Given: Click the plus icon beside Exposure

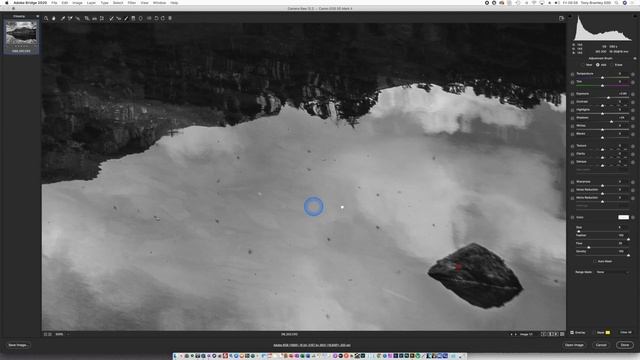Looking at the screenshot, I should (633, 94).
